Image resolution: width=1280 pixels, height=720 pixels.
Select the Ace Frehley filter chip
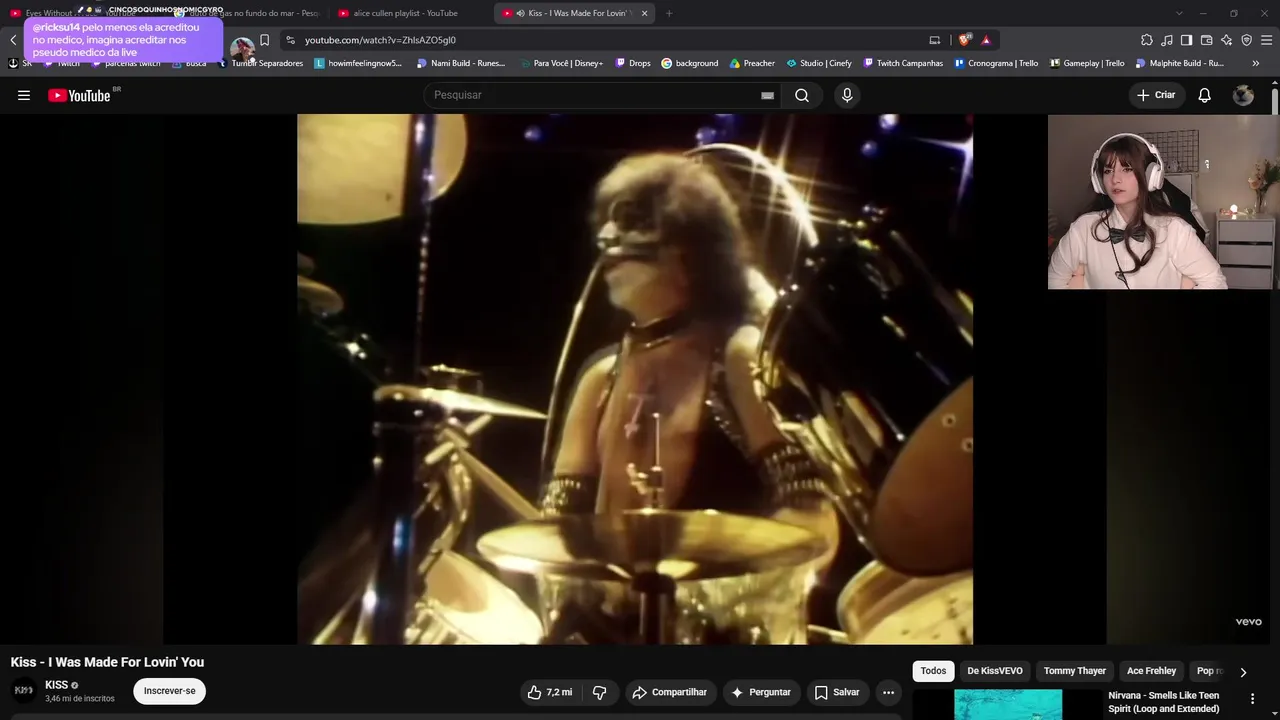1151,671
